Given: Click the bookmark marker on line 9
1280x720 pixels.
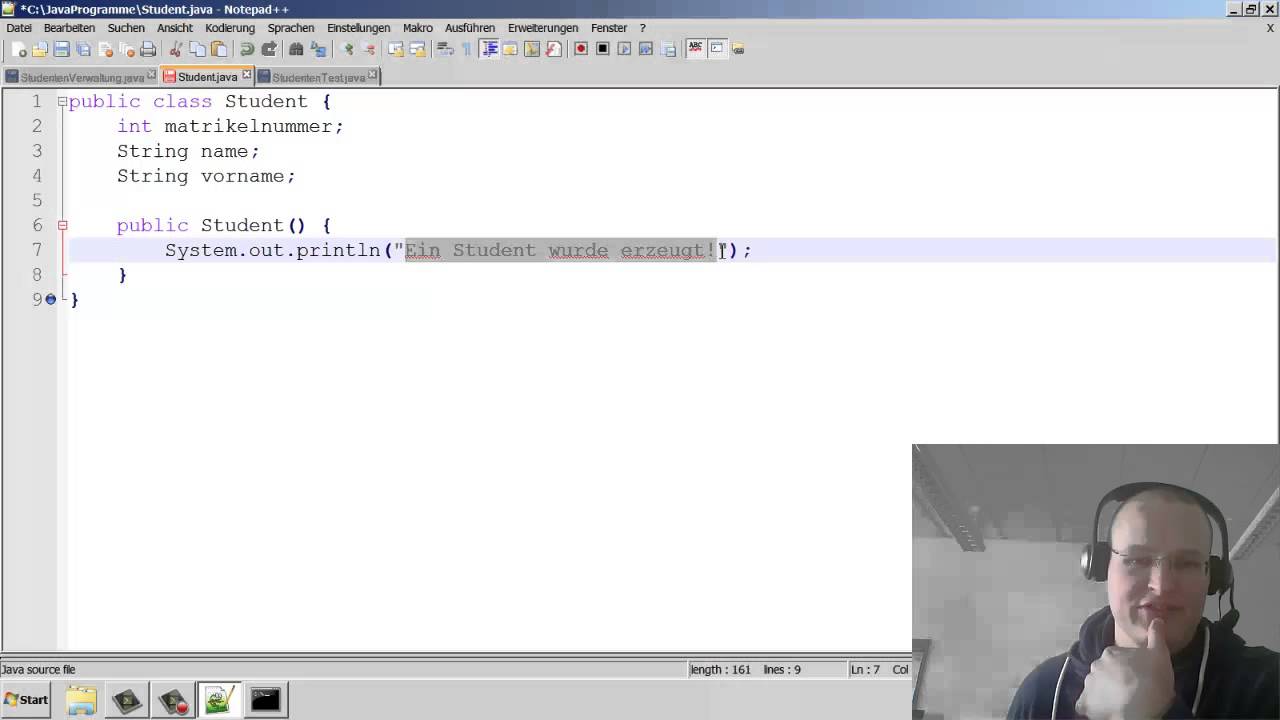Looking at the screenshot, I should [51, 299].
